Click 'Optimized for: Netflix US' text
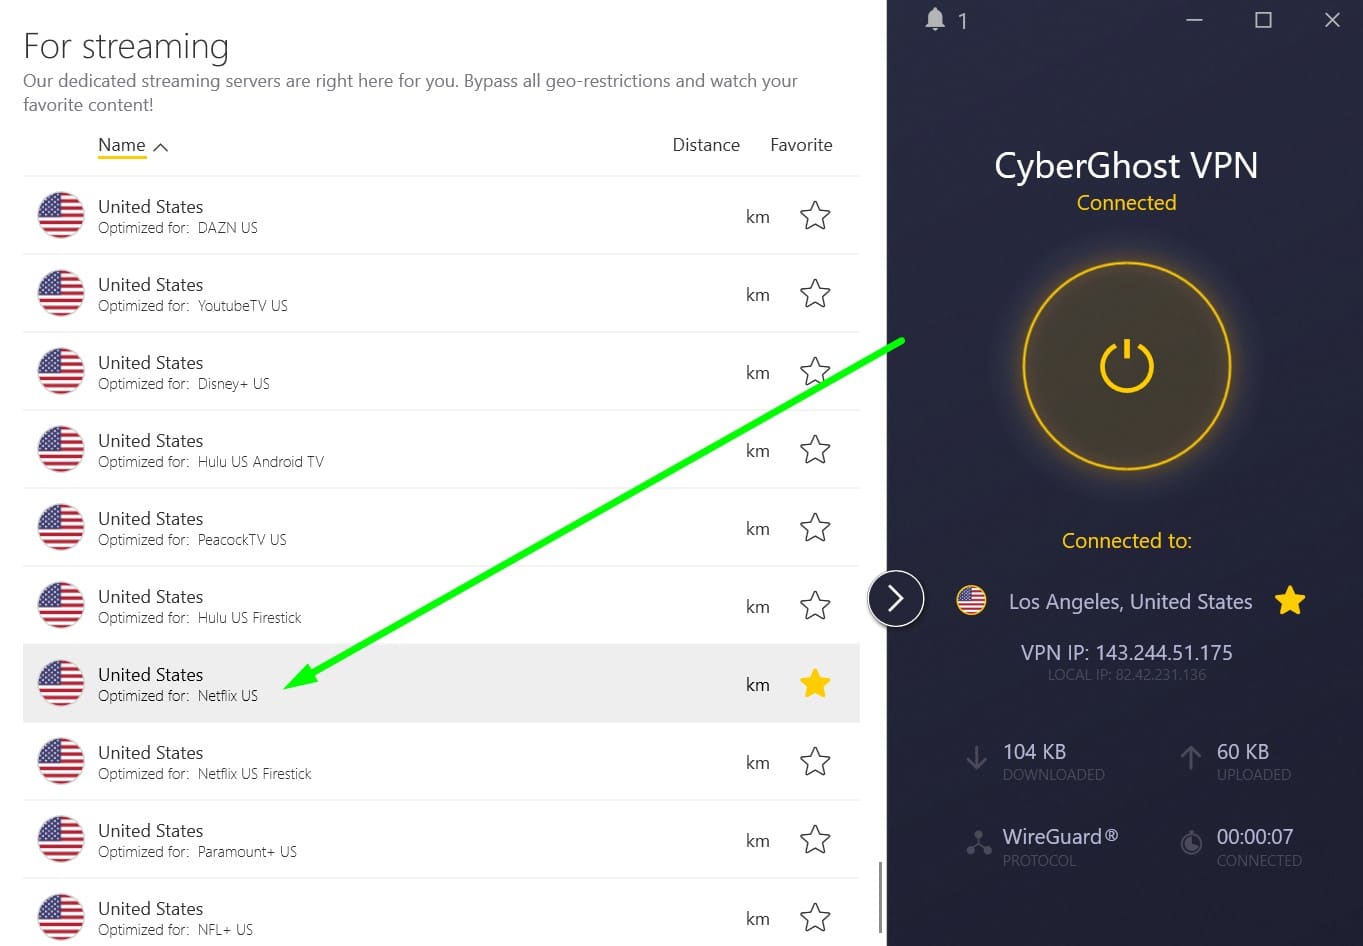1363x946 pixels. (x=178, y=696)
